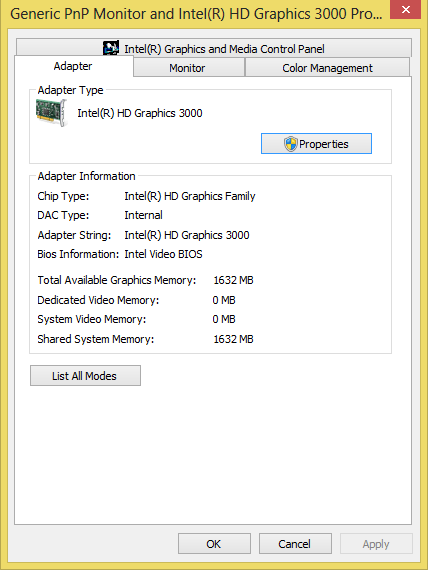The height and width of the screenshot is (570, 428).
Task: Click the List All Modes button
Action: [x=85, y=376]
